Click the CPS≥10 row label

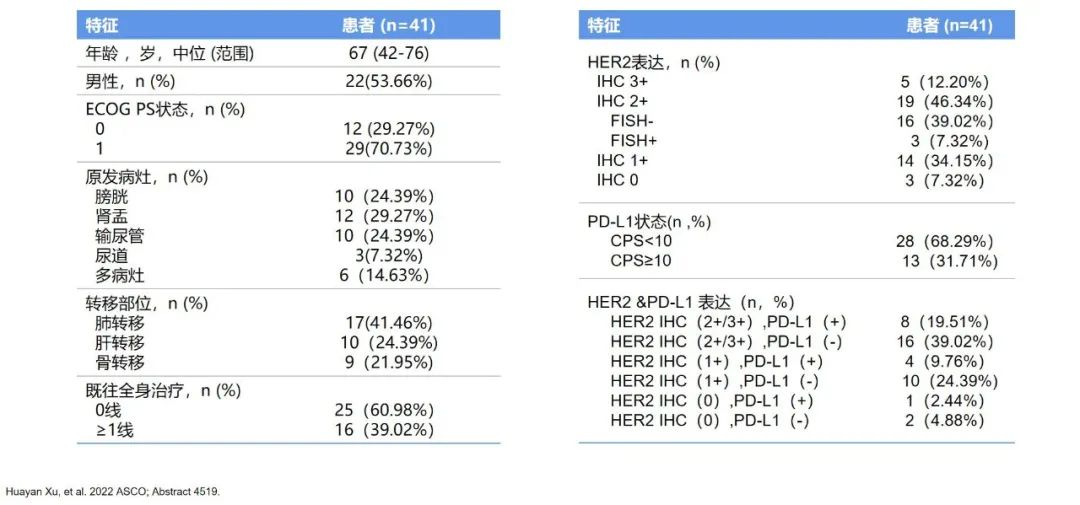coord(641,261)
